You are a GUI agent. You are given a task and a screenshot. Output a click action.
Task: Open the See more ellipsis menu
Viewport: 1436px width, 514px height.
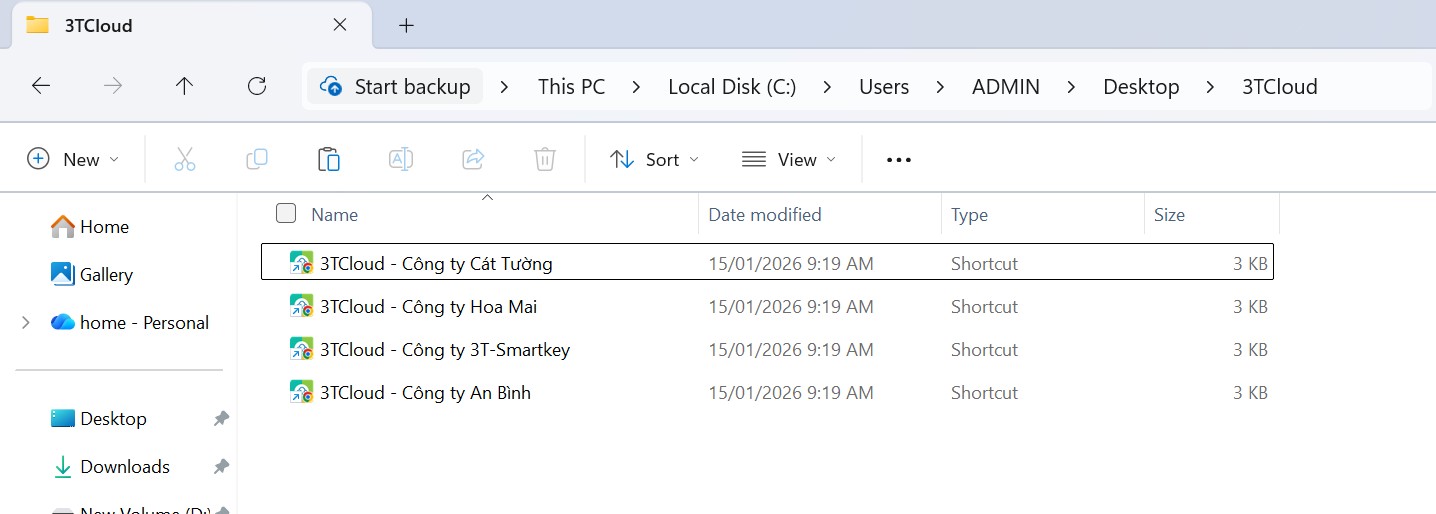pos(899,159)
